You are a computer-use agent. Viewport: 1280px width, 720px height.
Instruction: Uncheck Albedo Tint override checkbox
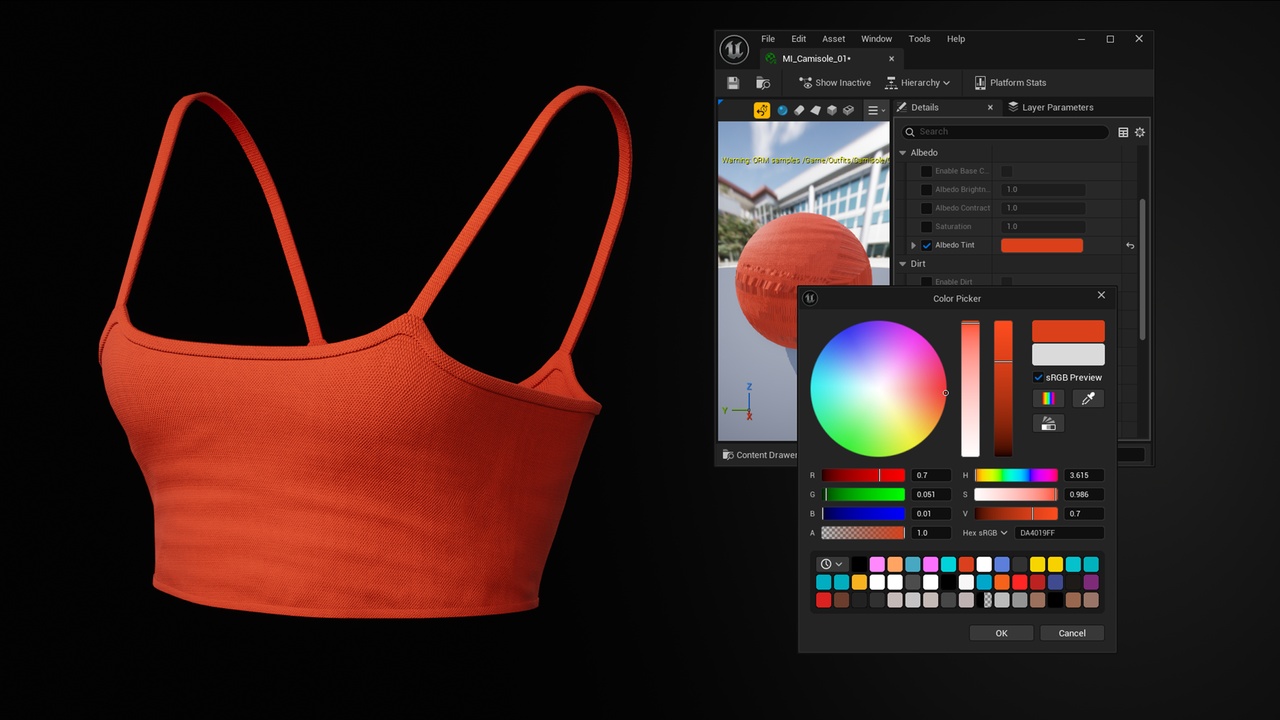926,246
